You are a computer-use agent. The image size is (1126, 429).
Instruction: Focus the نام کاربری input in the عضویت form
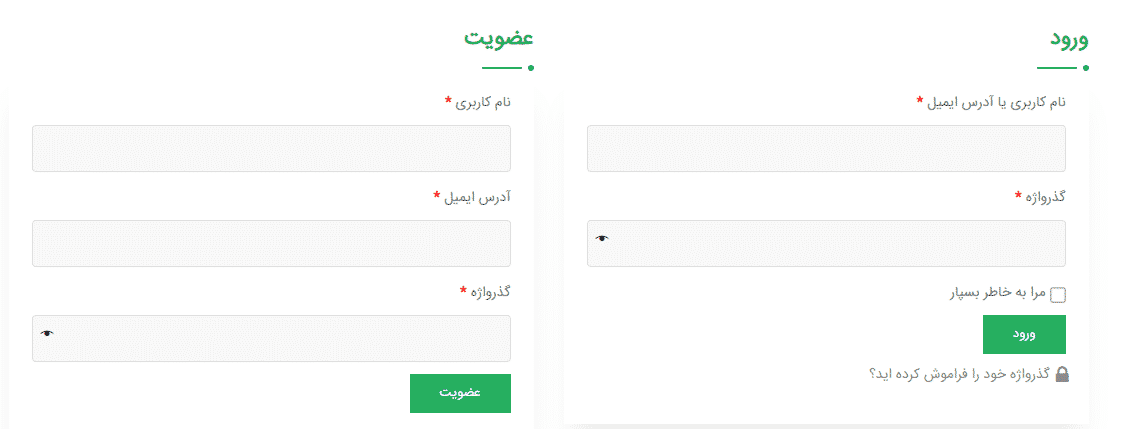click(x=271, y=148)
